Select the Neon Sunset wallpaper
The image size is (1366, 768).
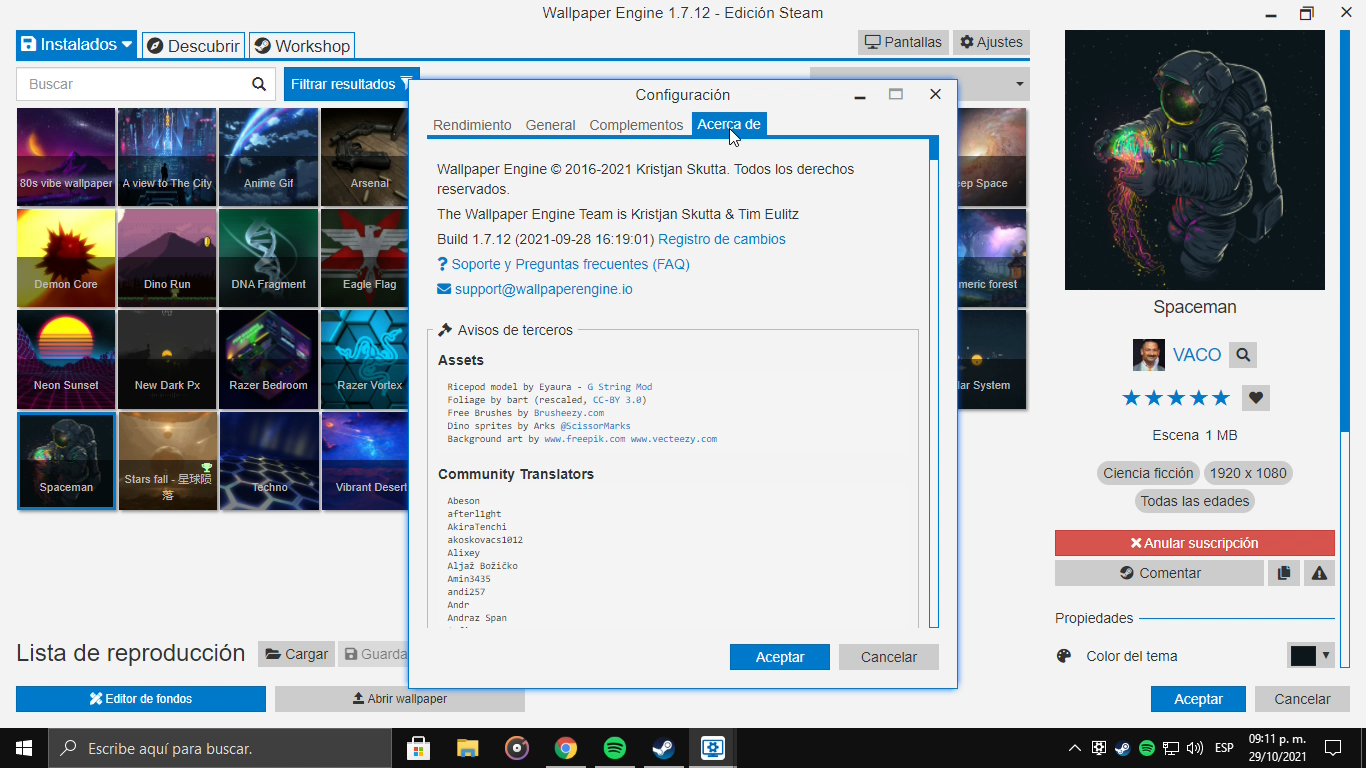pyautogui.click(x=66, y=359)
